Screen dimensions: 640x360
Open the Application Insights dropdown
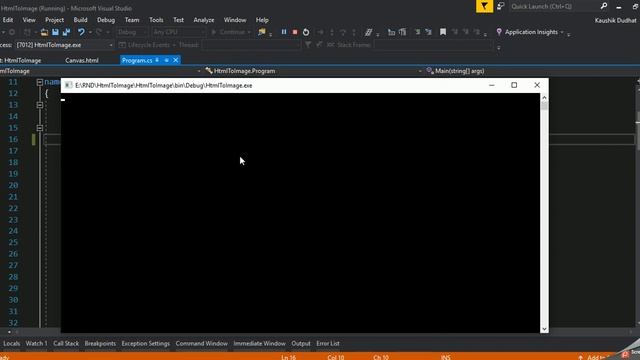(562, 32)
